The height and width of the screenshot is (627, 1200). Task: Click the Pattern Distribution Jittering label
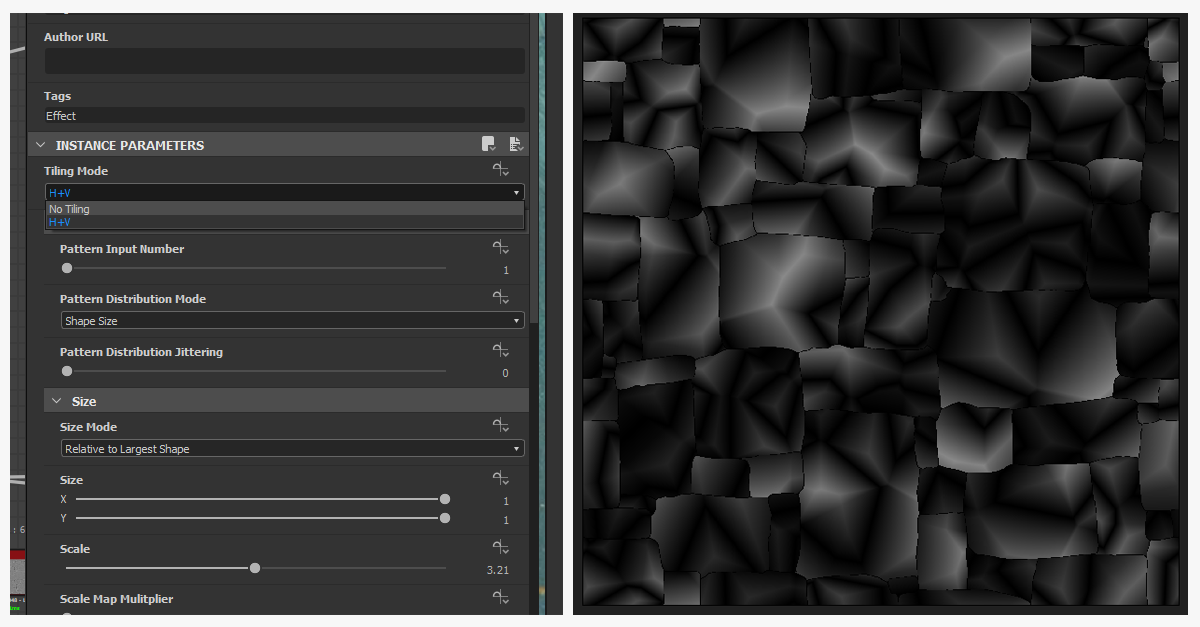[x=141, y=352]
